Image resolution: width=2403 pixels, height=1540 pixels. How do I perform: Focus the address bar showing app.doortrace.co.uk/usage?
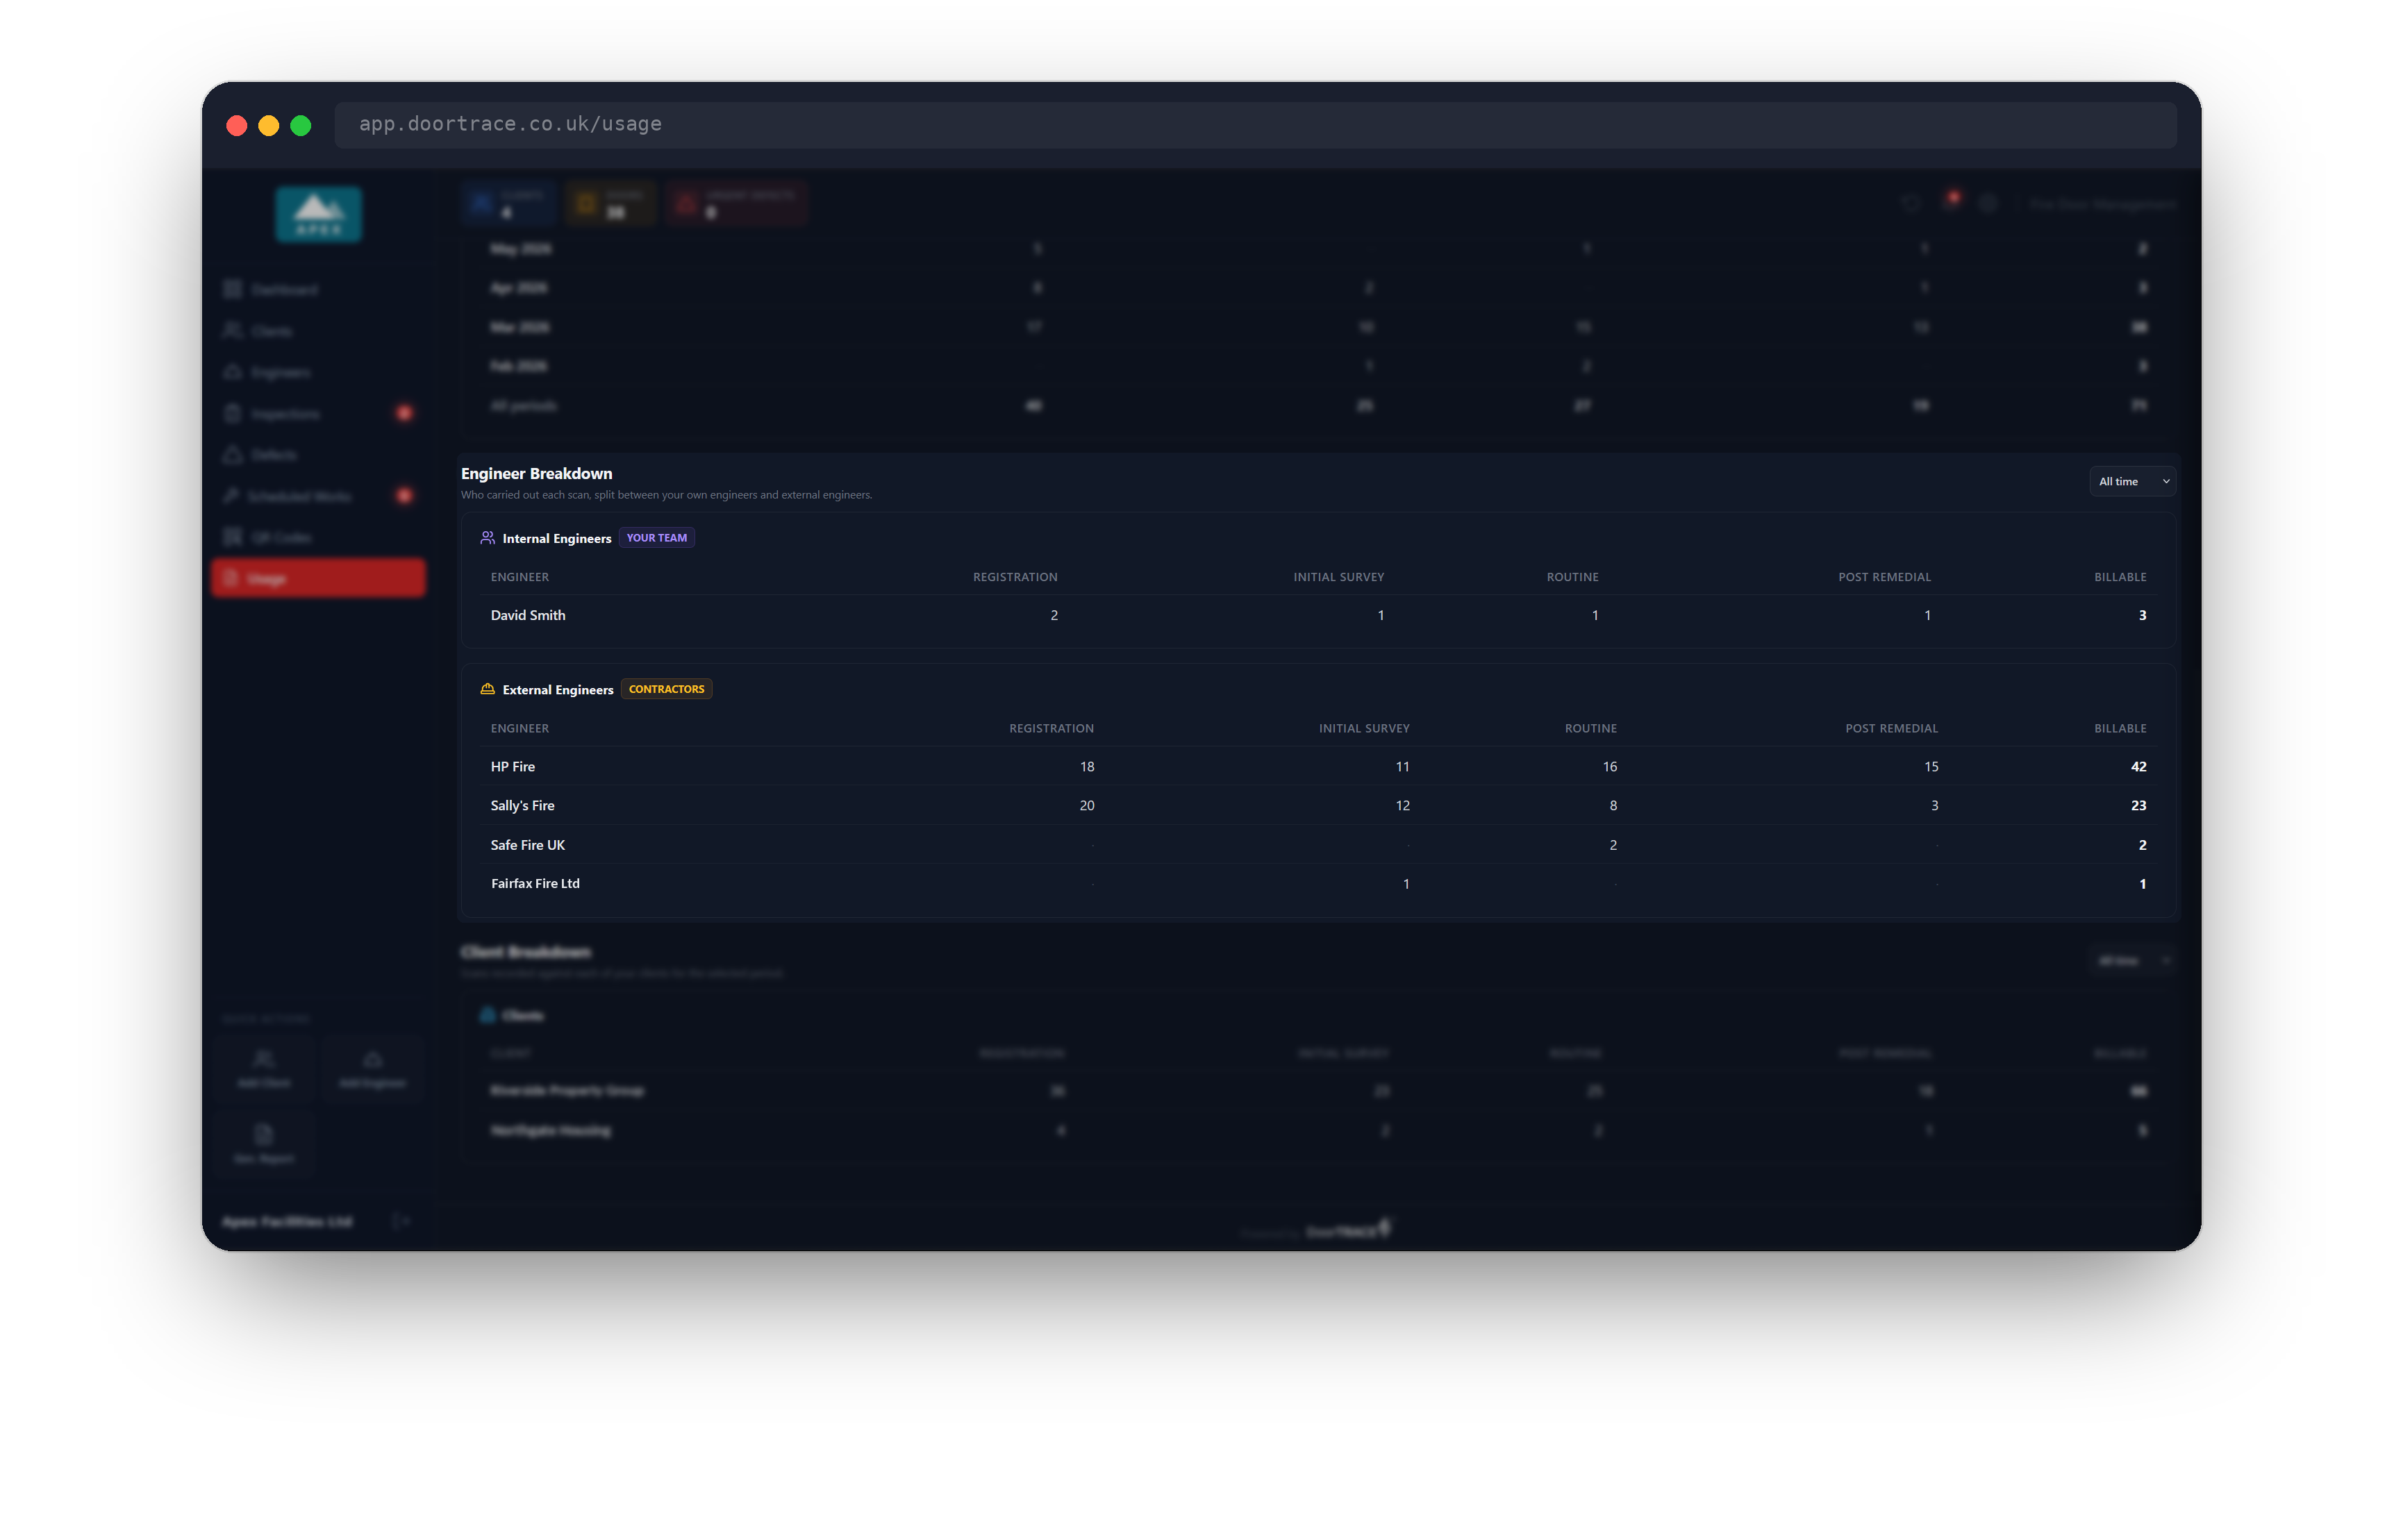point(1255,124)
